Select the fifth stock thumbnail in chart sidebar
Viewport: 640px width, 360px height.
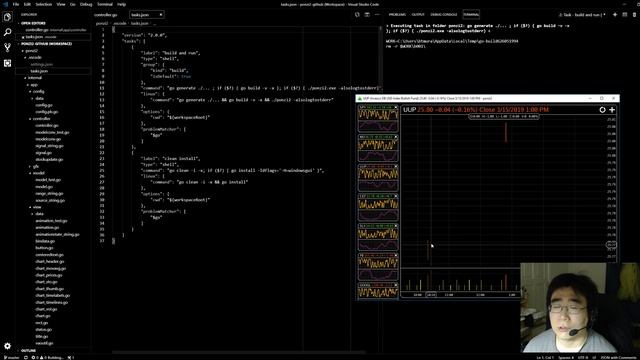[x=378, y=237]
